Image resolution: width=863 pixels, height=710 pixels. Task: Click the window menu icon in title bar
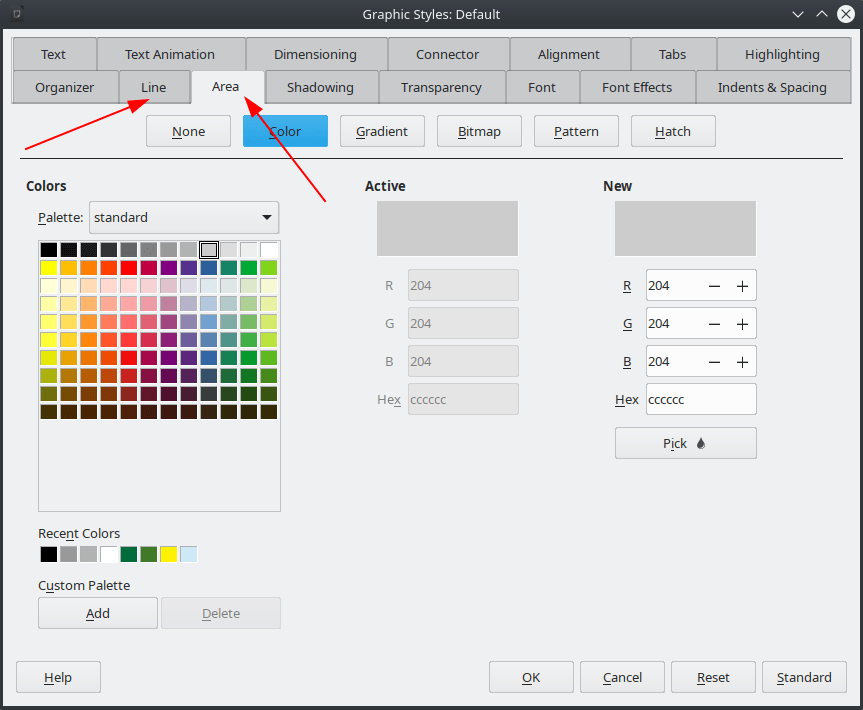(17, 14)
